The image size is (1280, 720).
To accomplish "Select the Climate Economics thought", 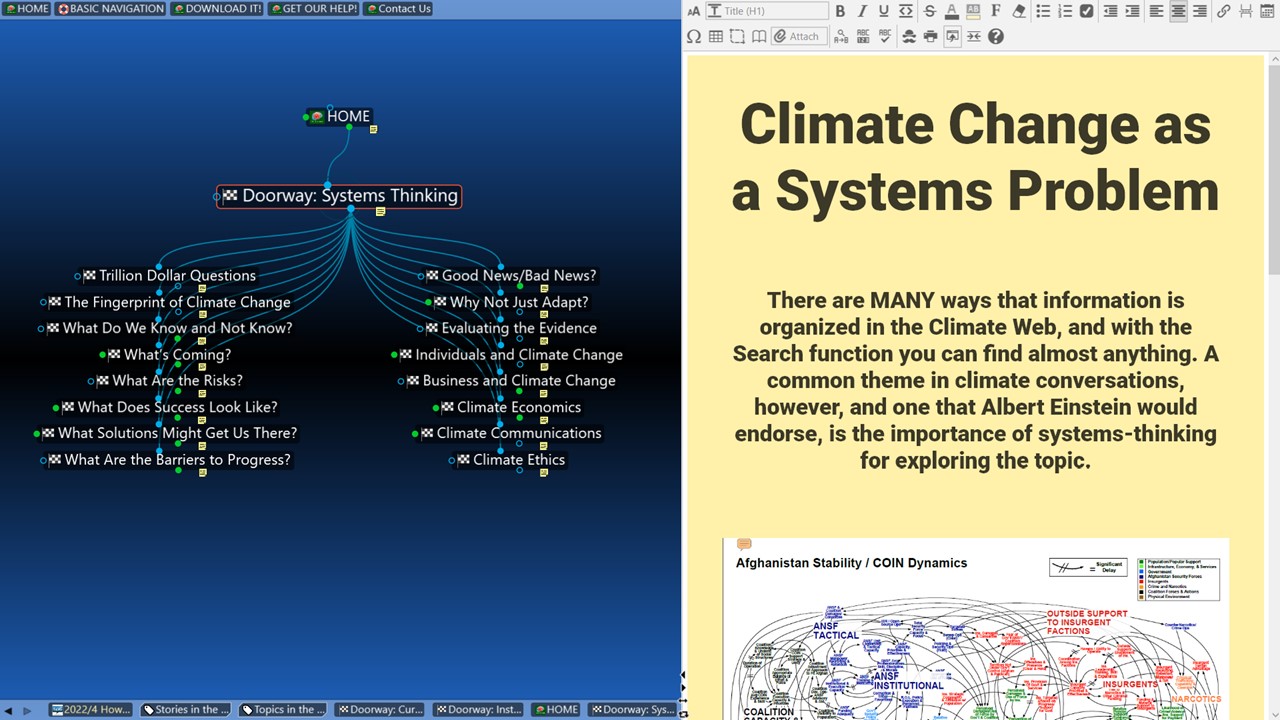I will 518,407.
